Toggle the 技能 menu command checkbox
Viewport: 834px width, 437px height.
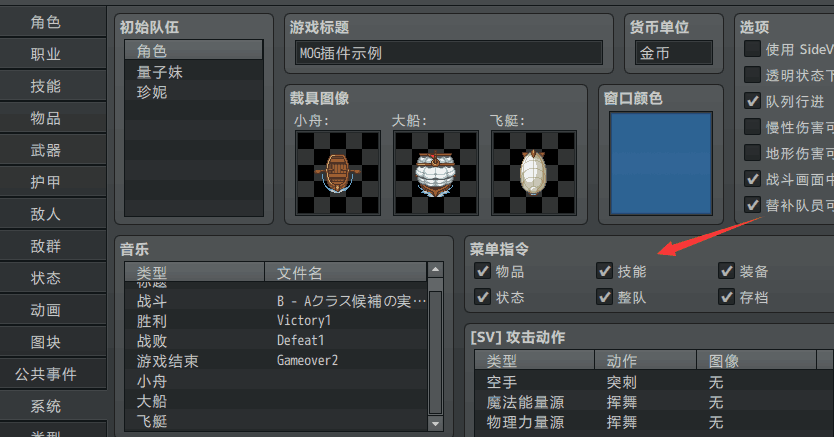tap(605, 271)
